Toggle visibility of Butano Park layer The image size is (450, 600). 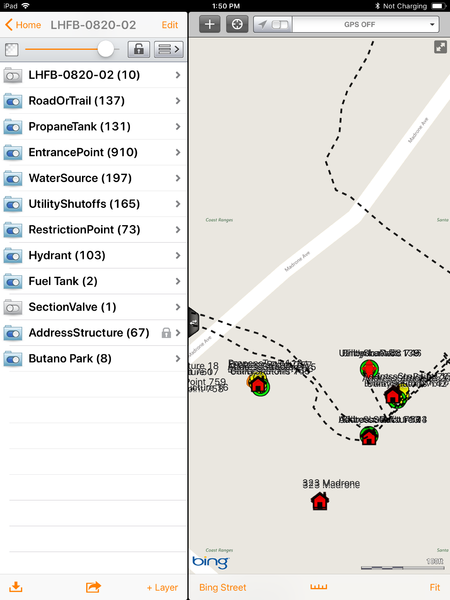tap(13, 359)
